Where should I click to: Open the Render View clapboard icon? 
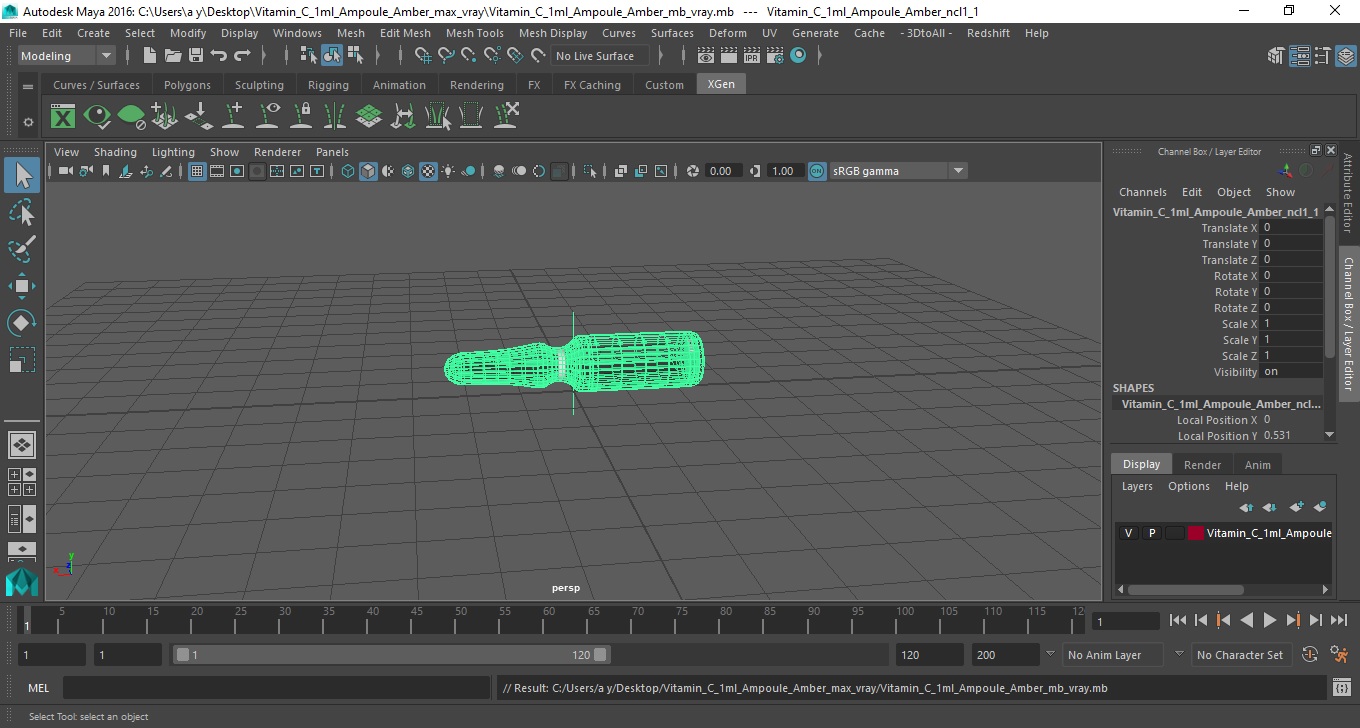[706, 56]
